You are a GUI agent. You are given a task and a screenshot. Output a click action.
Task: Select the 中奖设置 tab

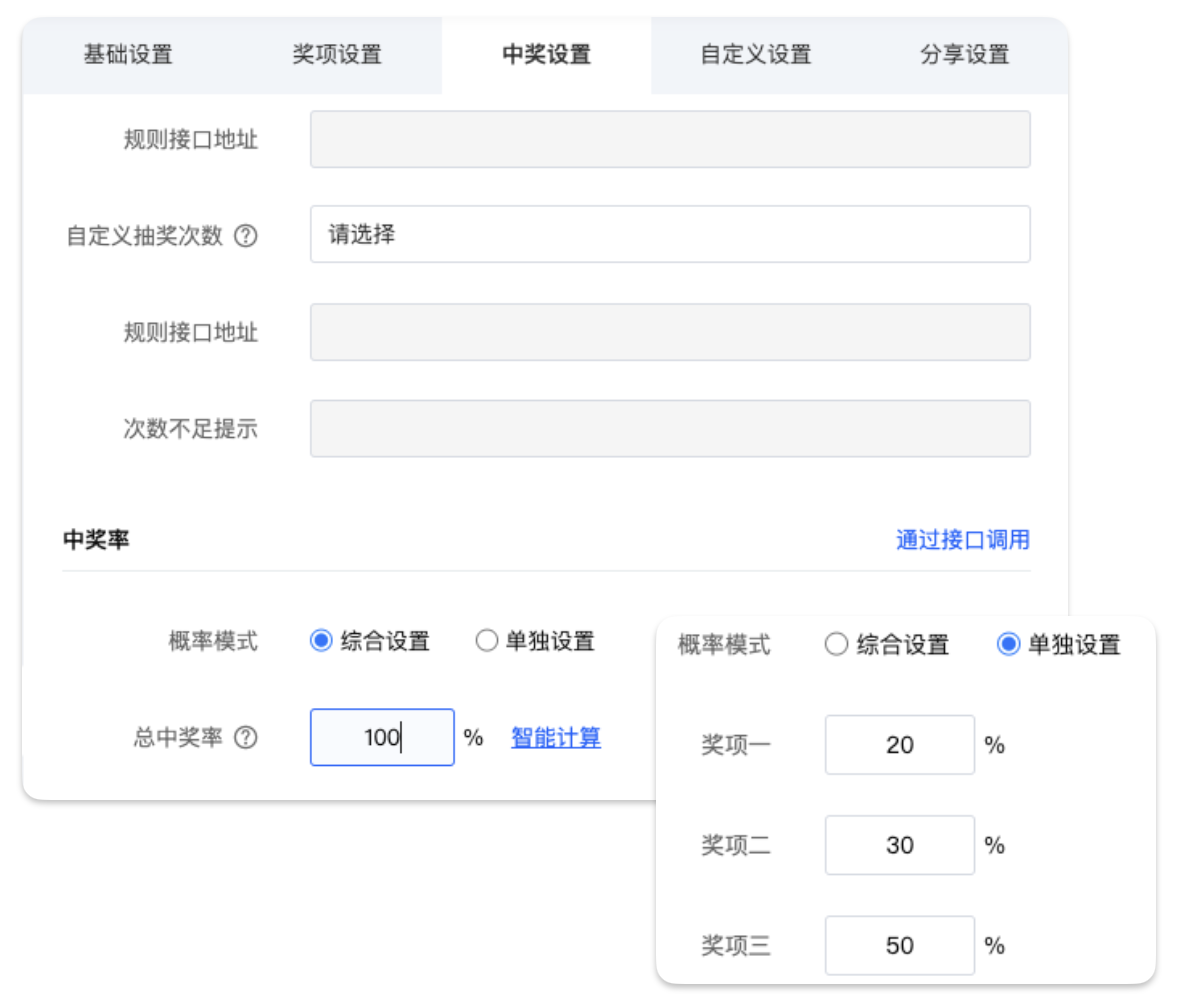click(x=546, y=55)
